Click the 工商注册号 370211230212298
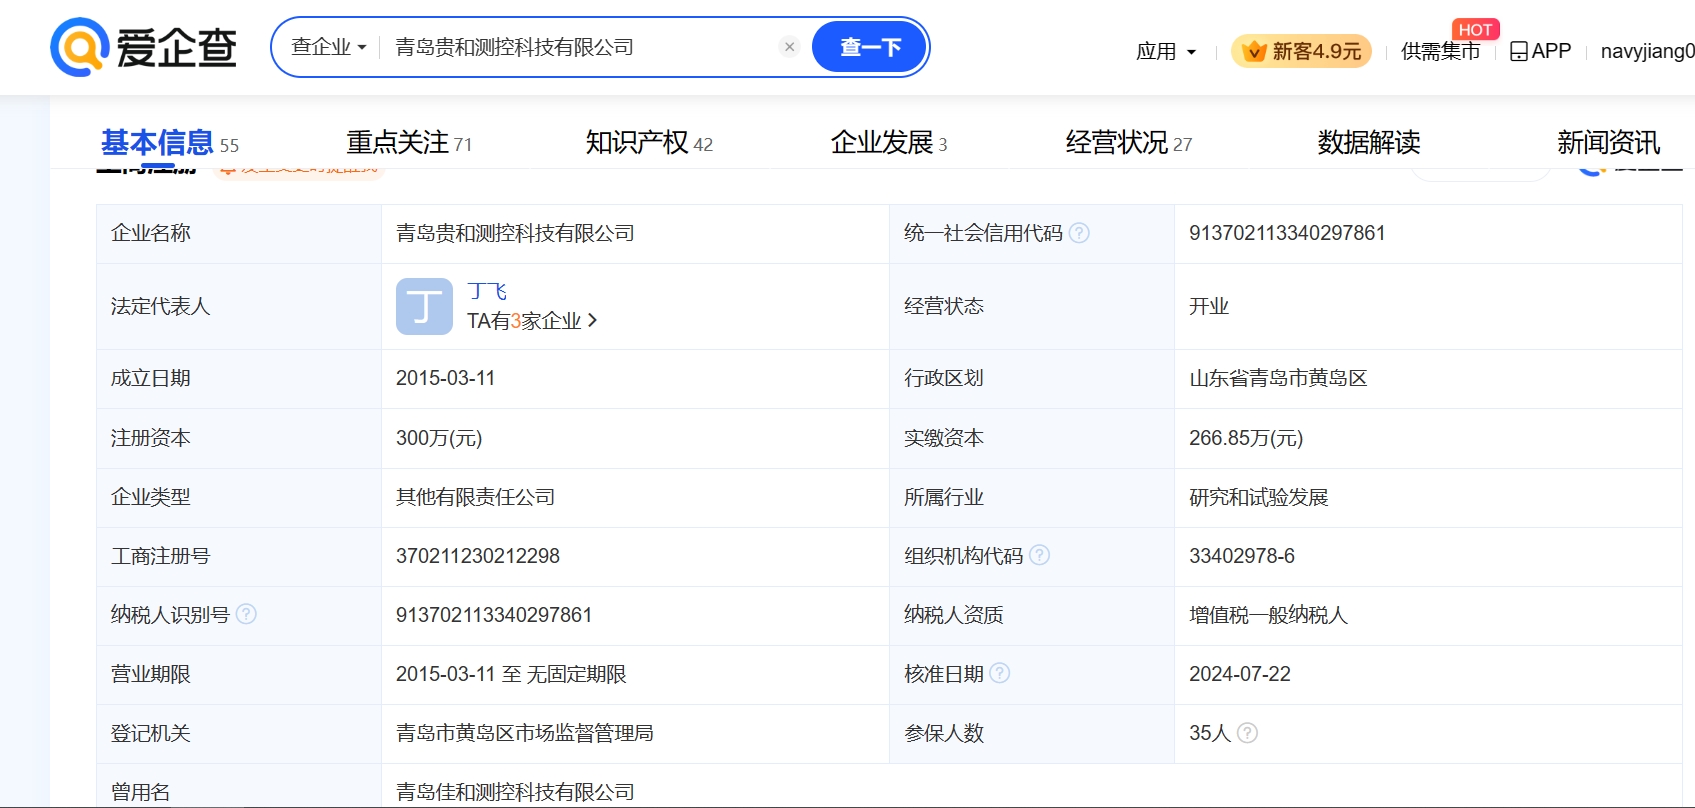Viewport: 1695px width, 808px height. [478, 556]
